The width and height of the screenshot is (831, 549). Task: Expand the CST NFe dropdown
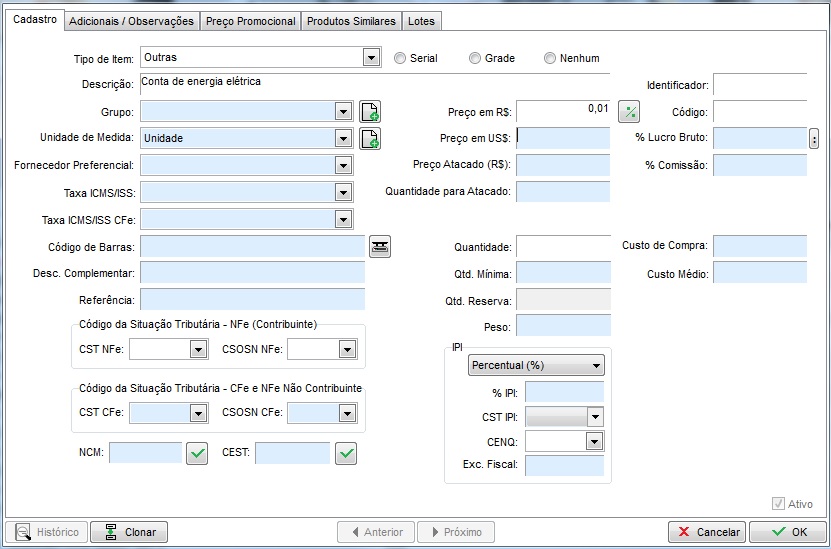[x=198, y=349]
